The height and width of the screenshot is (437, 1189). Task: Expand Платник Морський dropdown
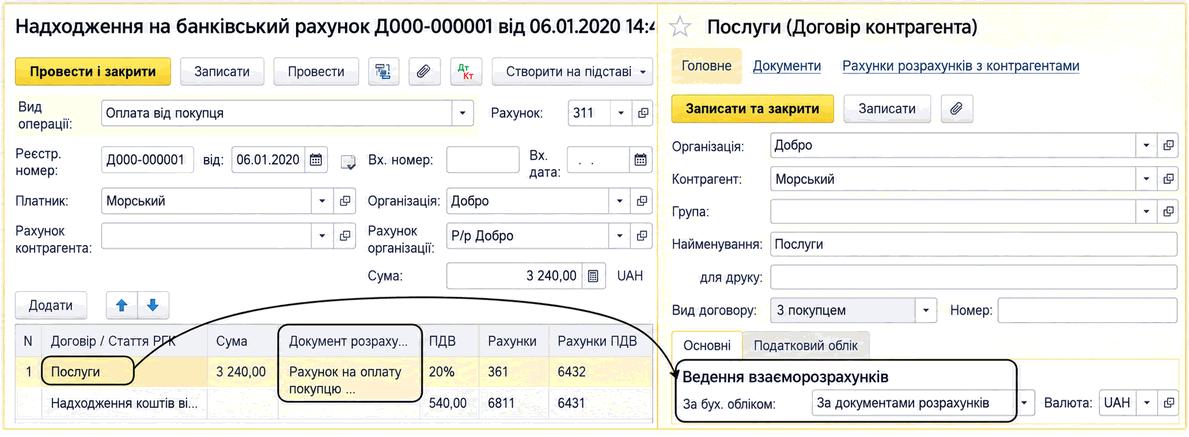click(x=322, y=201)
